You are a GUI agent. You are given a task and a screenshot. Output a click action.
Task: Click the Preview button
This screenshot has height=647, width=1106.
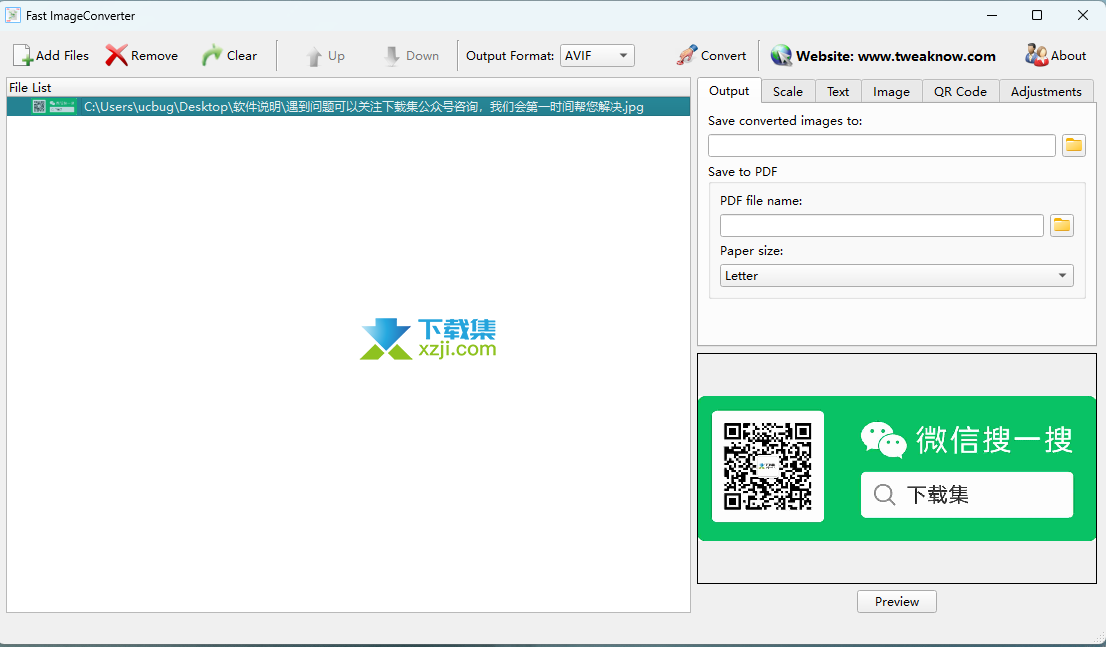point(897,602)
